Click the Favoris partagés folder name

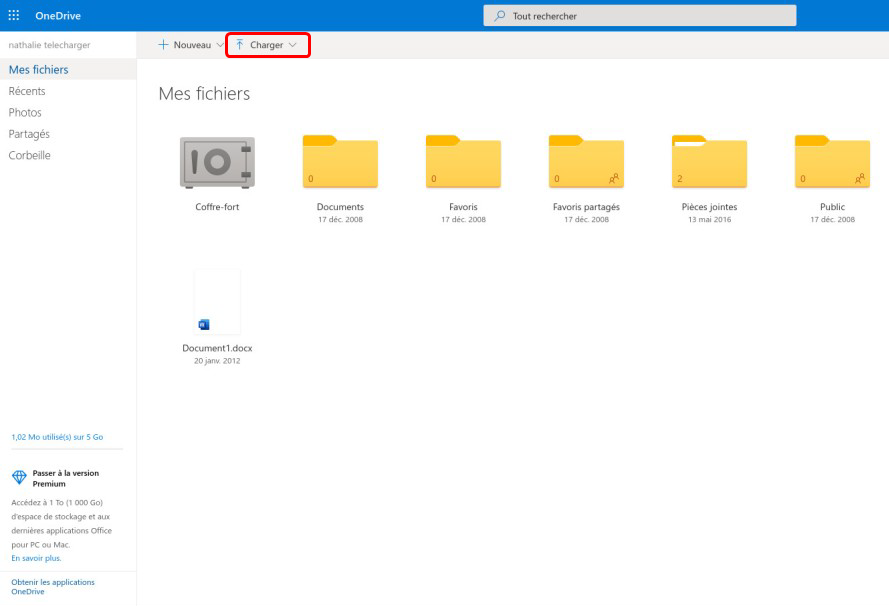tap(586, 207)
